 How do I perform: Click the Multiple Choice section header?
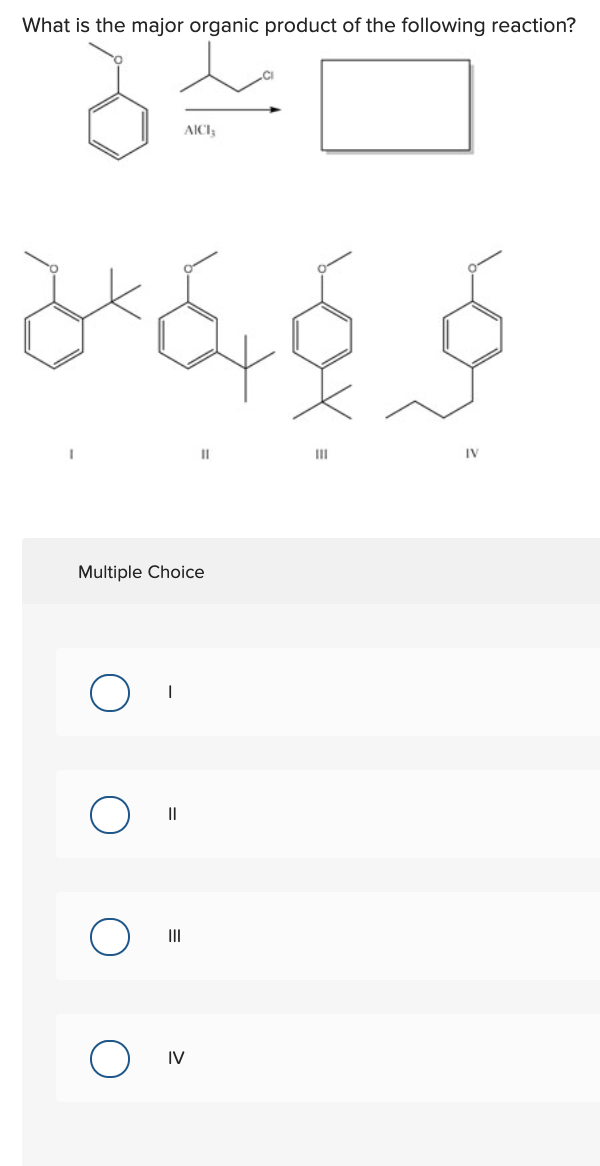pos(142,572)
